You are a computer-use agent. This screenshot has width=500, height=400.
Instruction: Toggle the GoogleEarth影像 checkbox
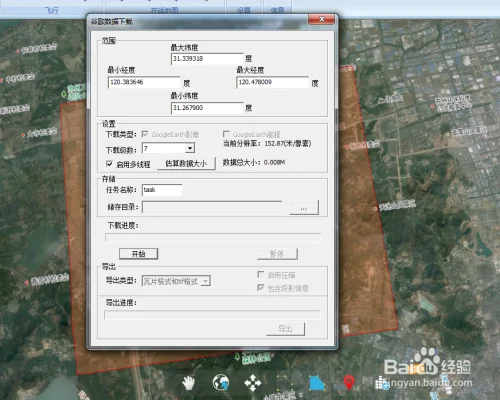pyautogui.click(x=145, y=134)
